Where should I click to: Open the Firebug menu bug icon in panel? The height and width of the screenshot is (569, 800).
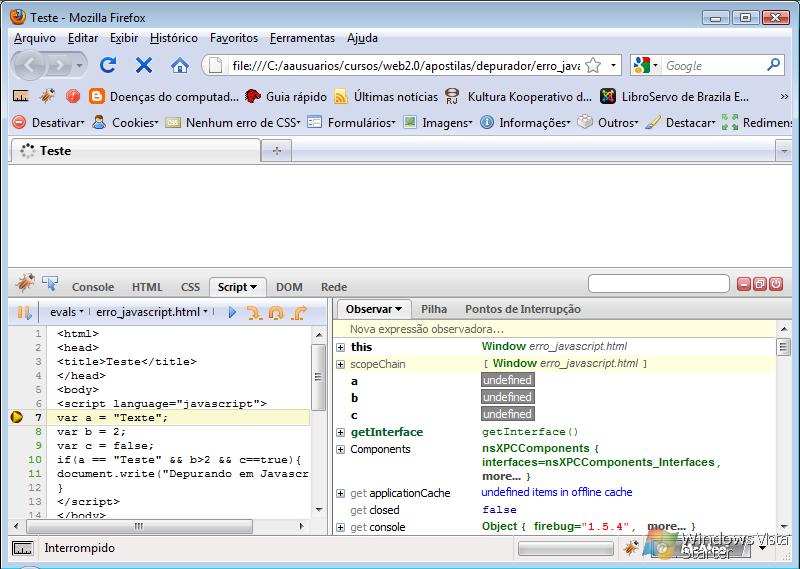click(x=24, y=283)
